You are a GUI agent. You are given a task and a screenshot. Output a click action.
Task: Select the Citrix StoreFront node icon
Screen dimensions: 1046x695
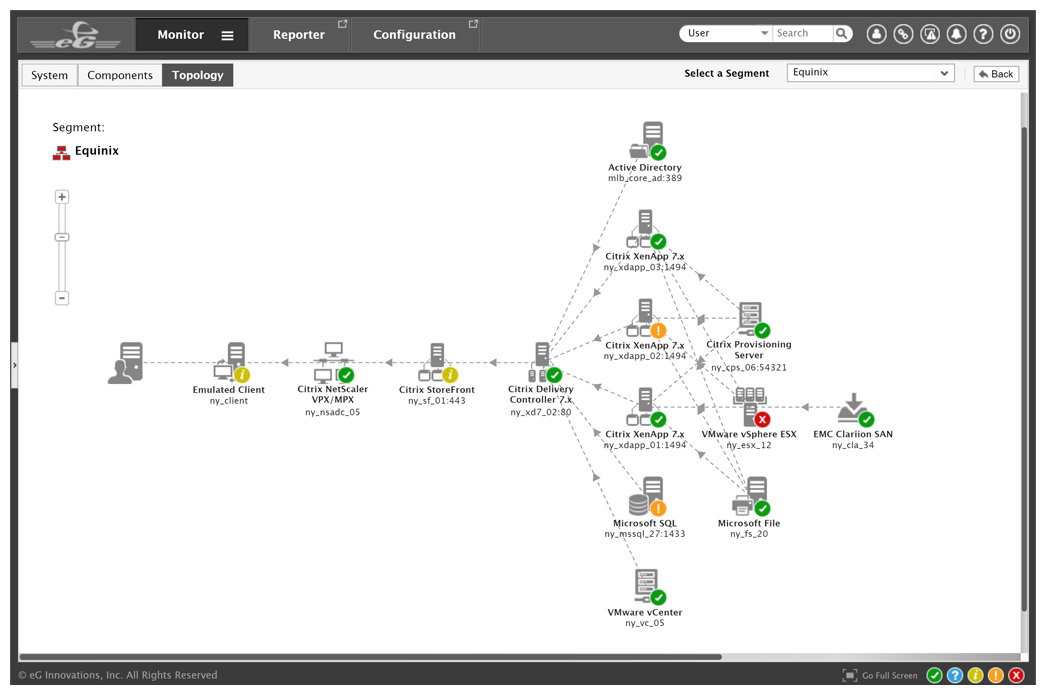pyautogui.click(x=438, y=363)
